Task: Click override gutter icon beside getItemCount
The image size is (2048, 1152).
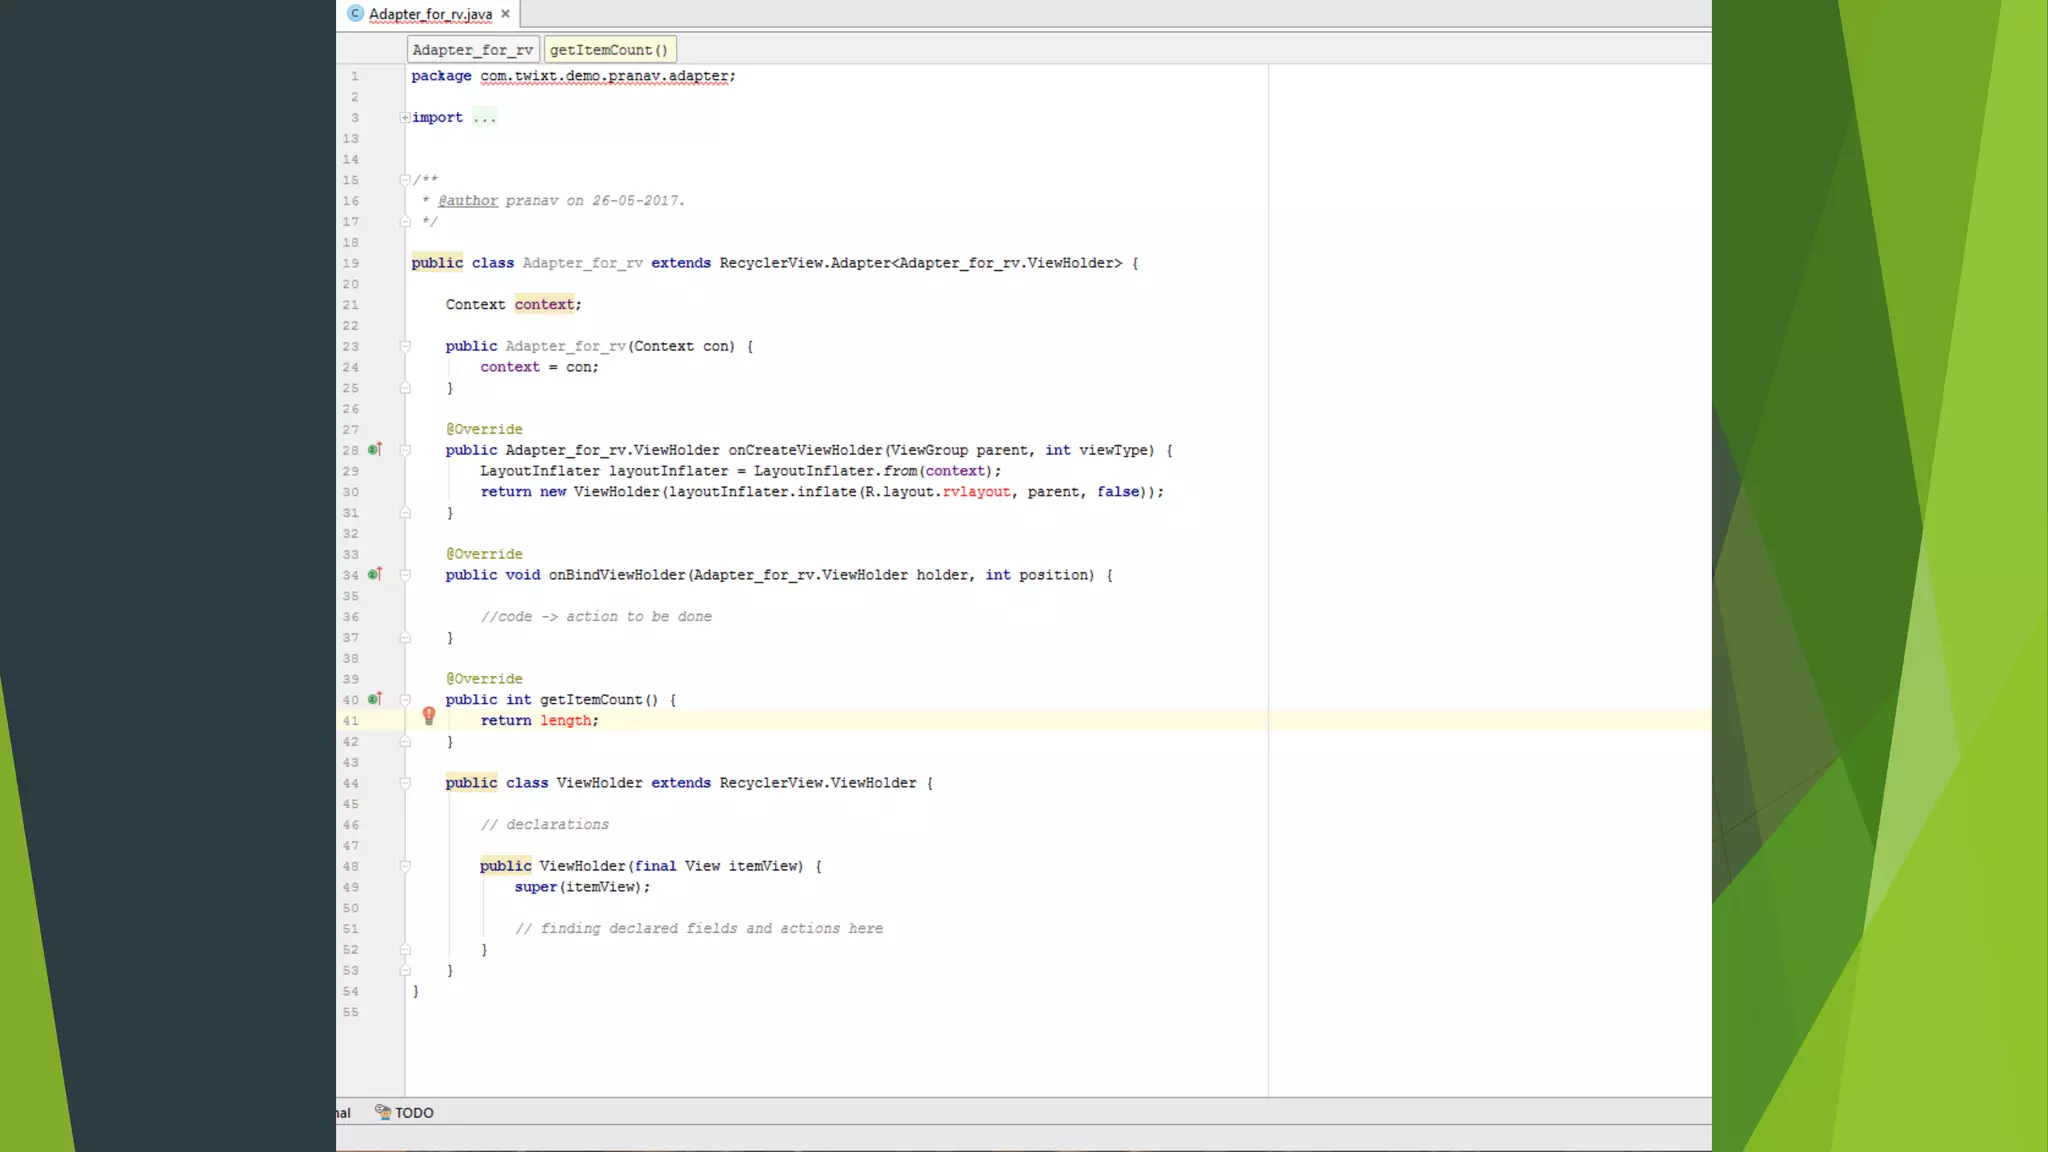Action: (x=375, y=700)
